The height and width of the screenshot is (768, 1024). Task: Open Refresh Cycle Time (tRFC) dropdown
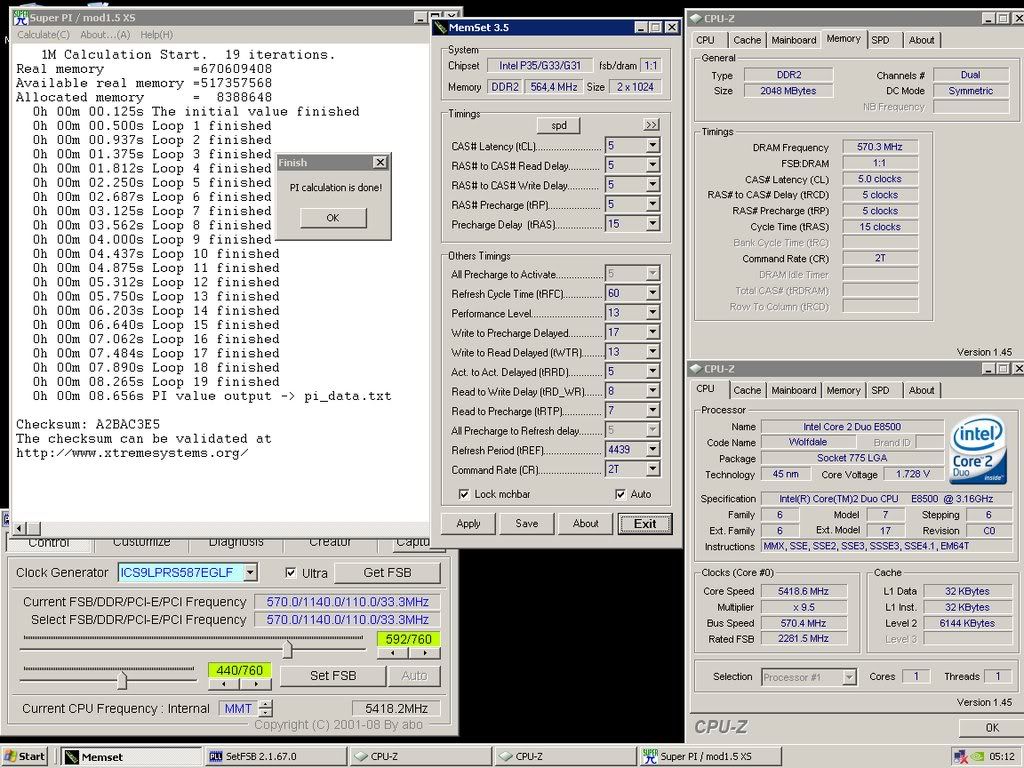[x=652, y=293]
